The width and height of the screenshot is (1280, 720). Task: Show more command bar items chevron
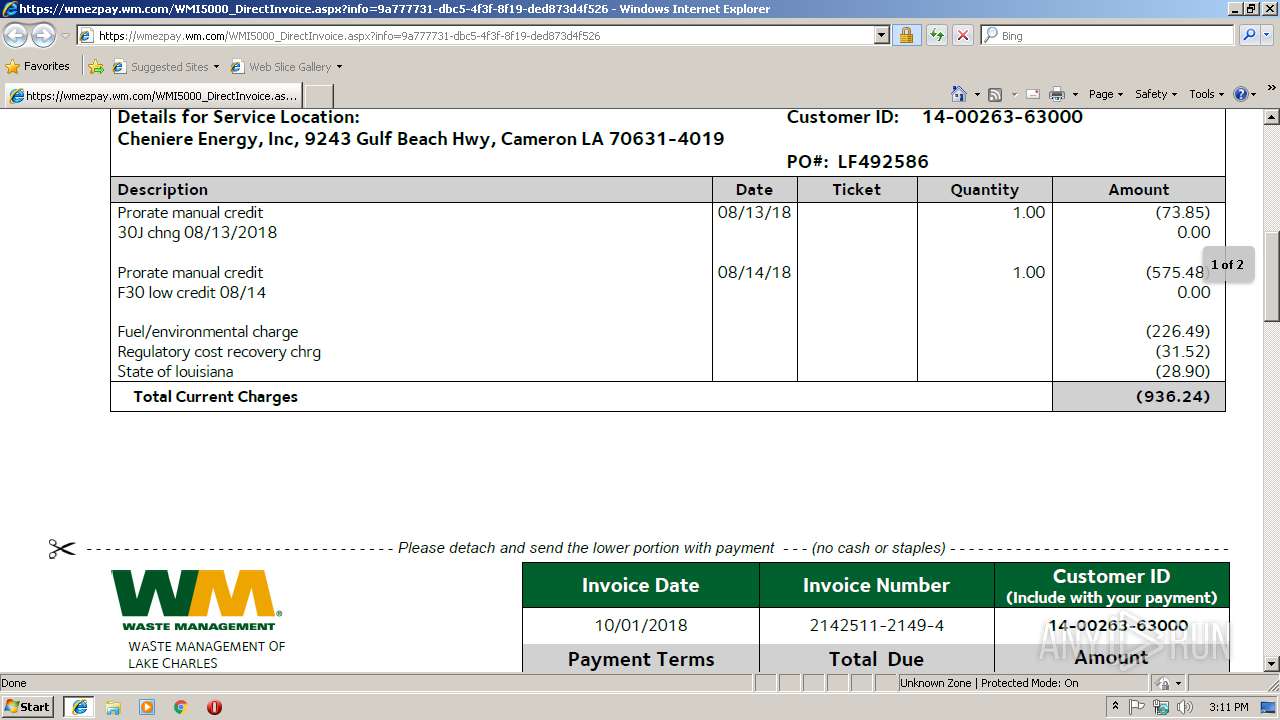(x=1272, y=89)
